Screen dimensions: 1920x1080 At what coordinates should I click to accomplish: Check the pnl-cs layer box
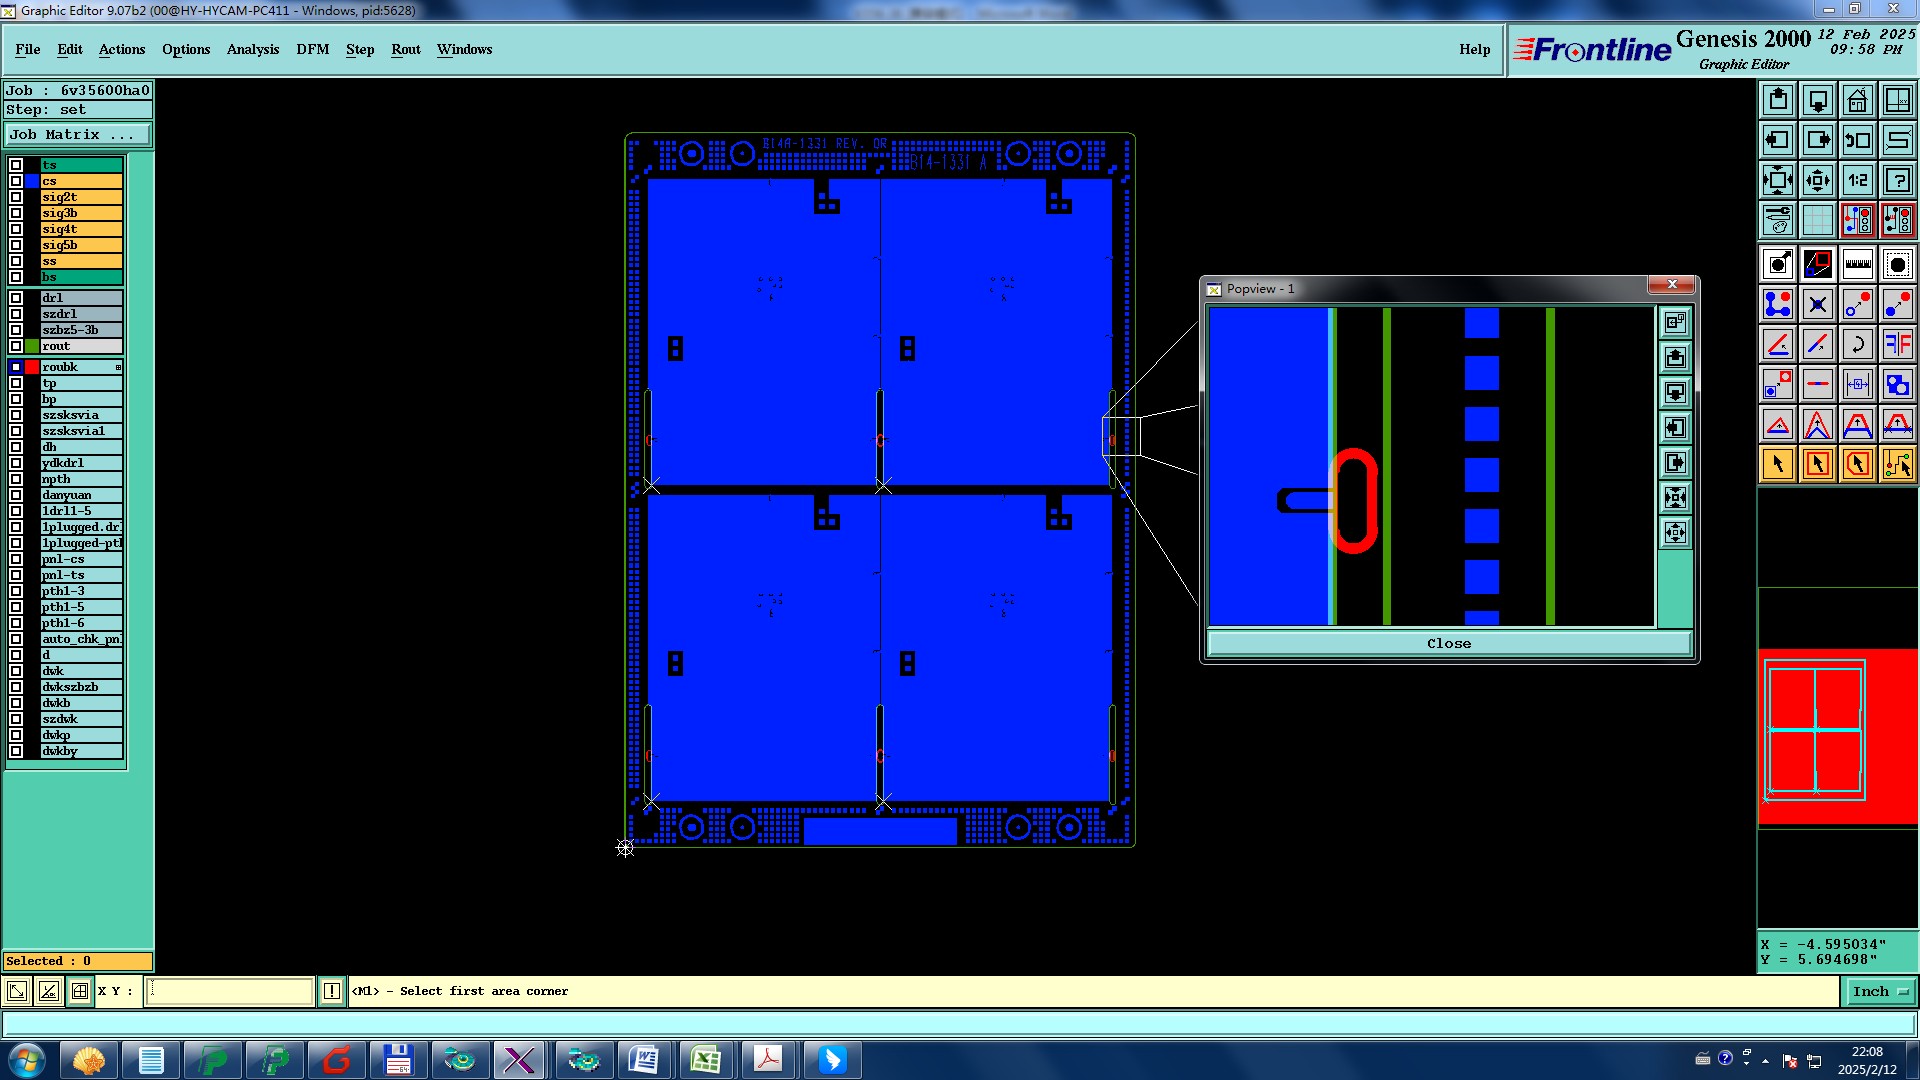(16, 559)
